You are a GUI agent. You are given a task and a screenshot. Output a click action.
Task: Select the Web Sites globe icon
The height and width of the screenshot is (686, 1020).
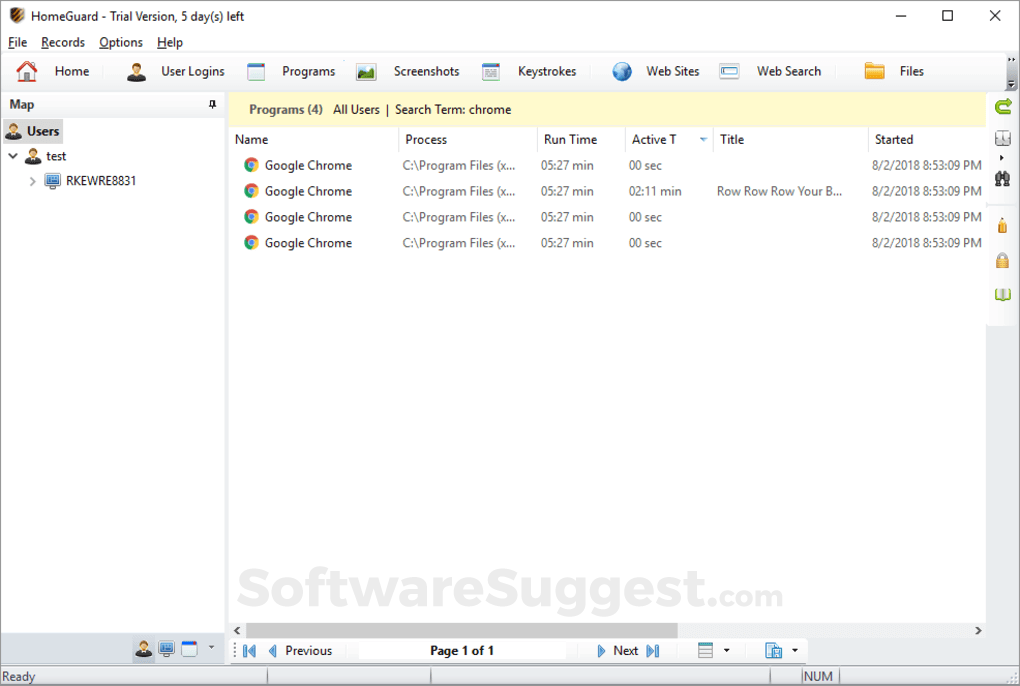coord(622,71)
